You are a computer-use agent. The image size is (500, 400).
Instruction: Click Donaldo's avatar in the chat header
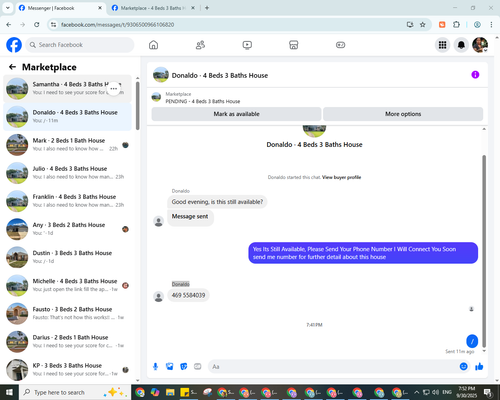[161, 75]
